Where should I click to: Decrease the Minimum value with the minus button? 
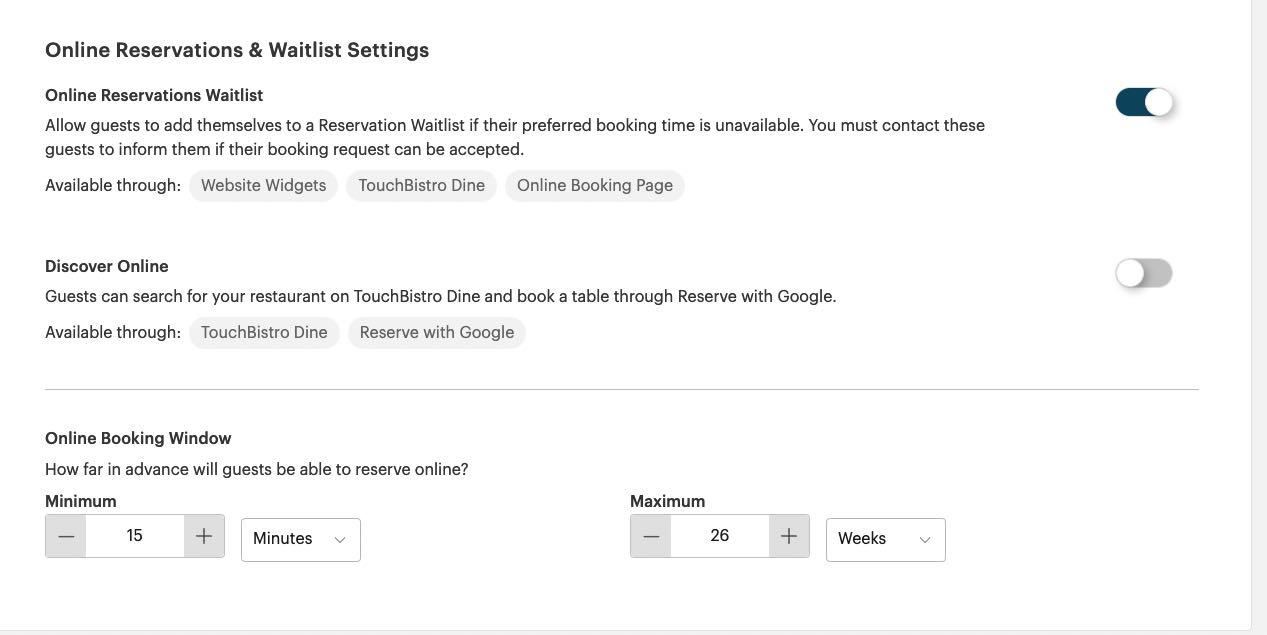pos(66,536)
